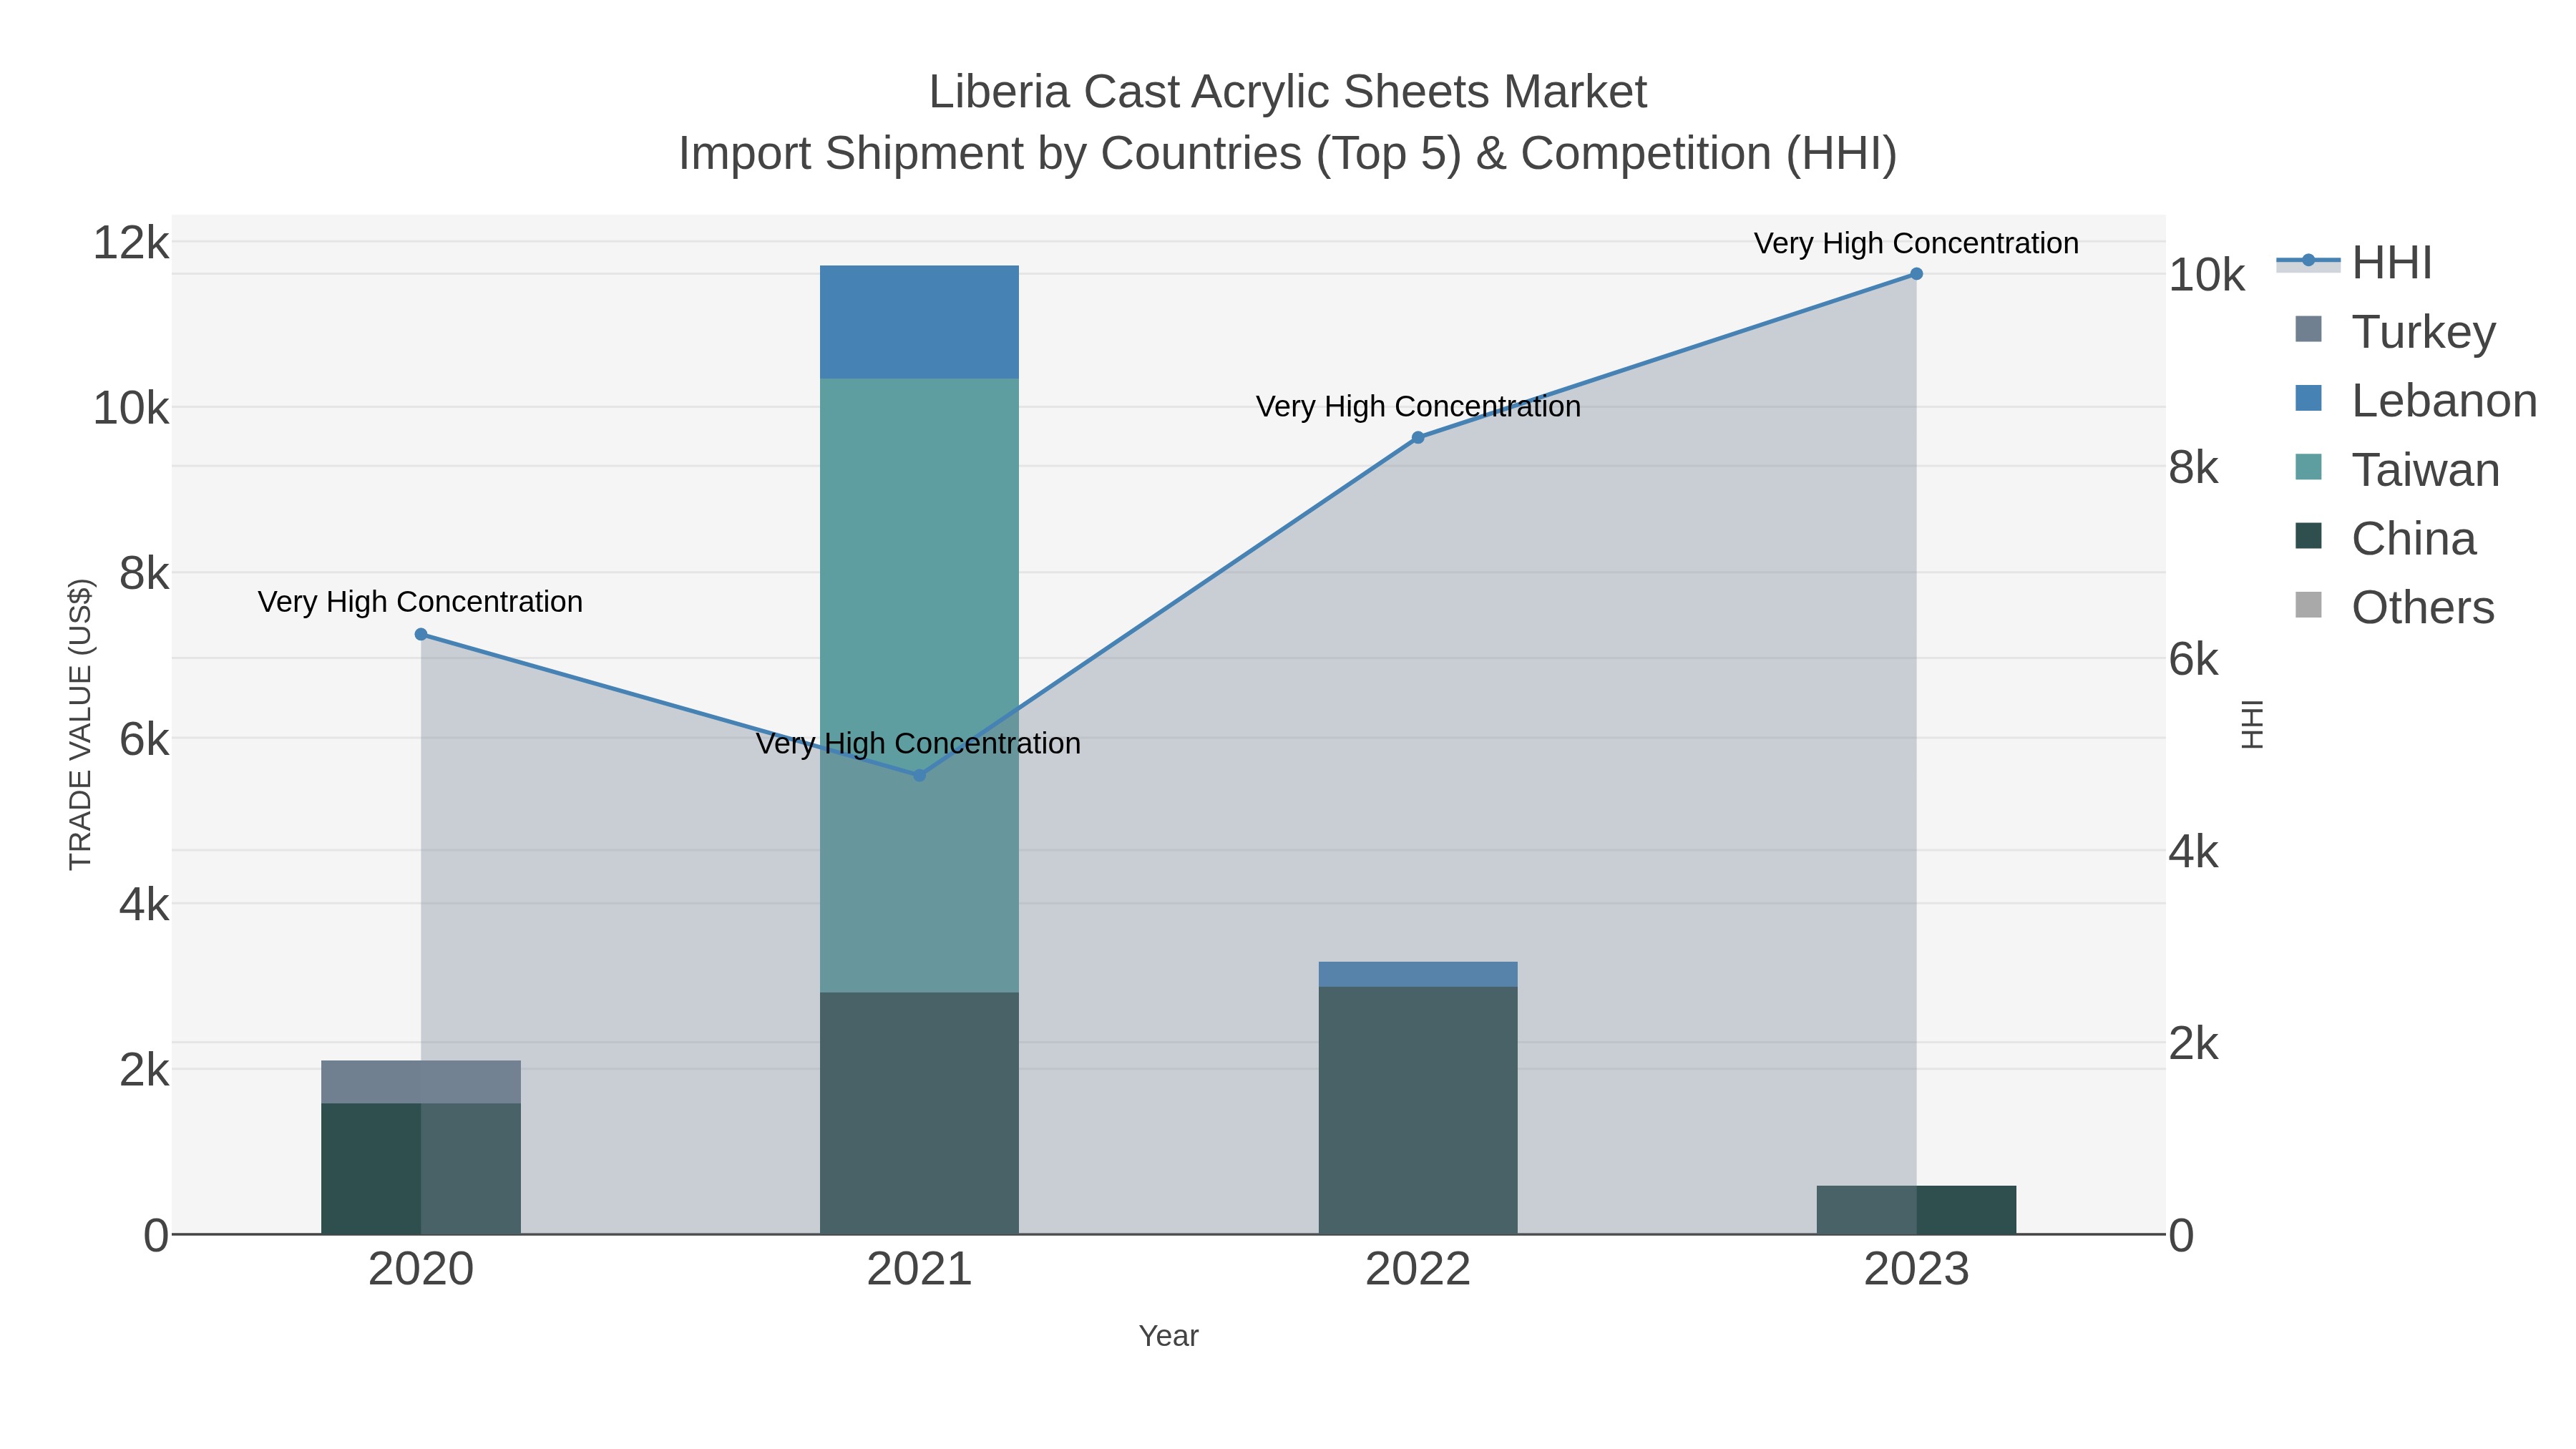
Task: Click the TRADE VALUE (US$) axis title
Action: click(80, 724)
